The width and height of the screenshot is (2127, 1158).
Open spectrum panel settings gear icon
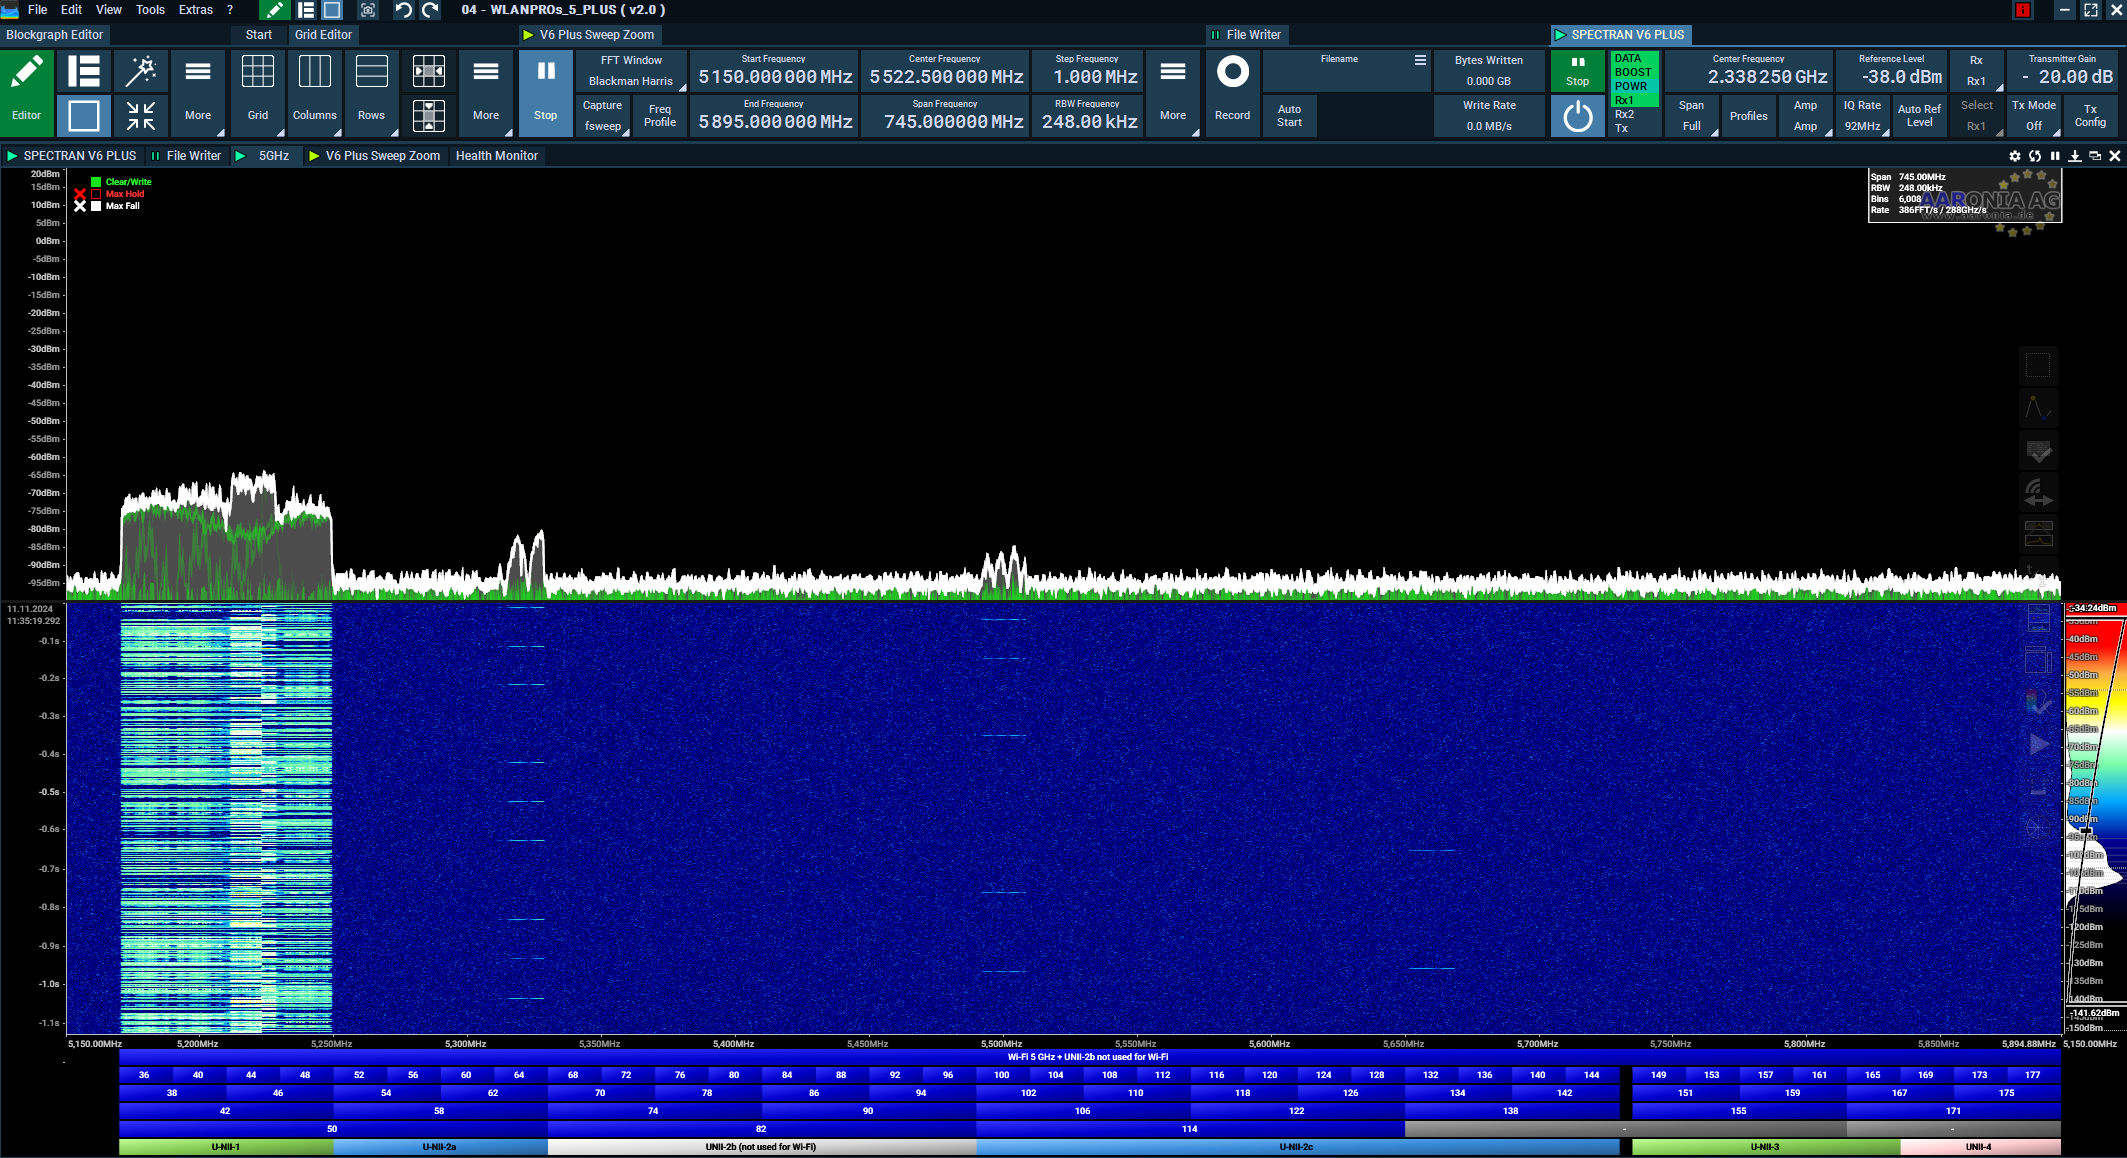[x=2015, y=156]
